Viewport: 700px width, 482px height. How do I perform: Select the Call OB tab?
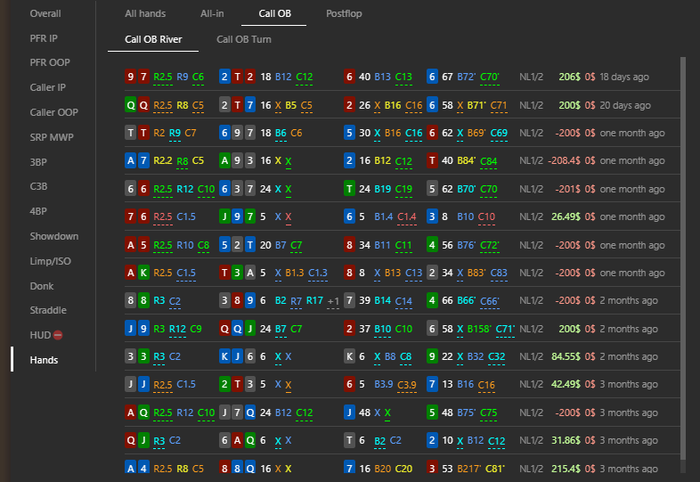point(275,13)
